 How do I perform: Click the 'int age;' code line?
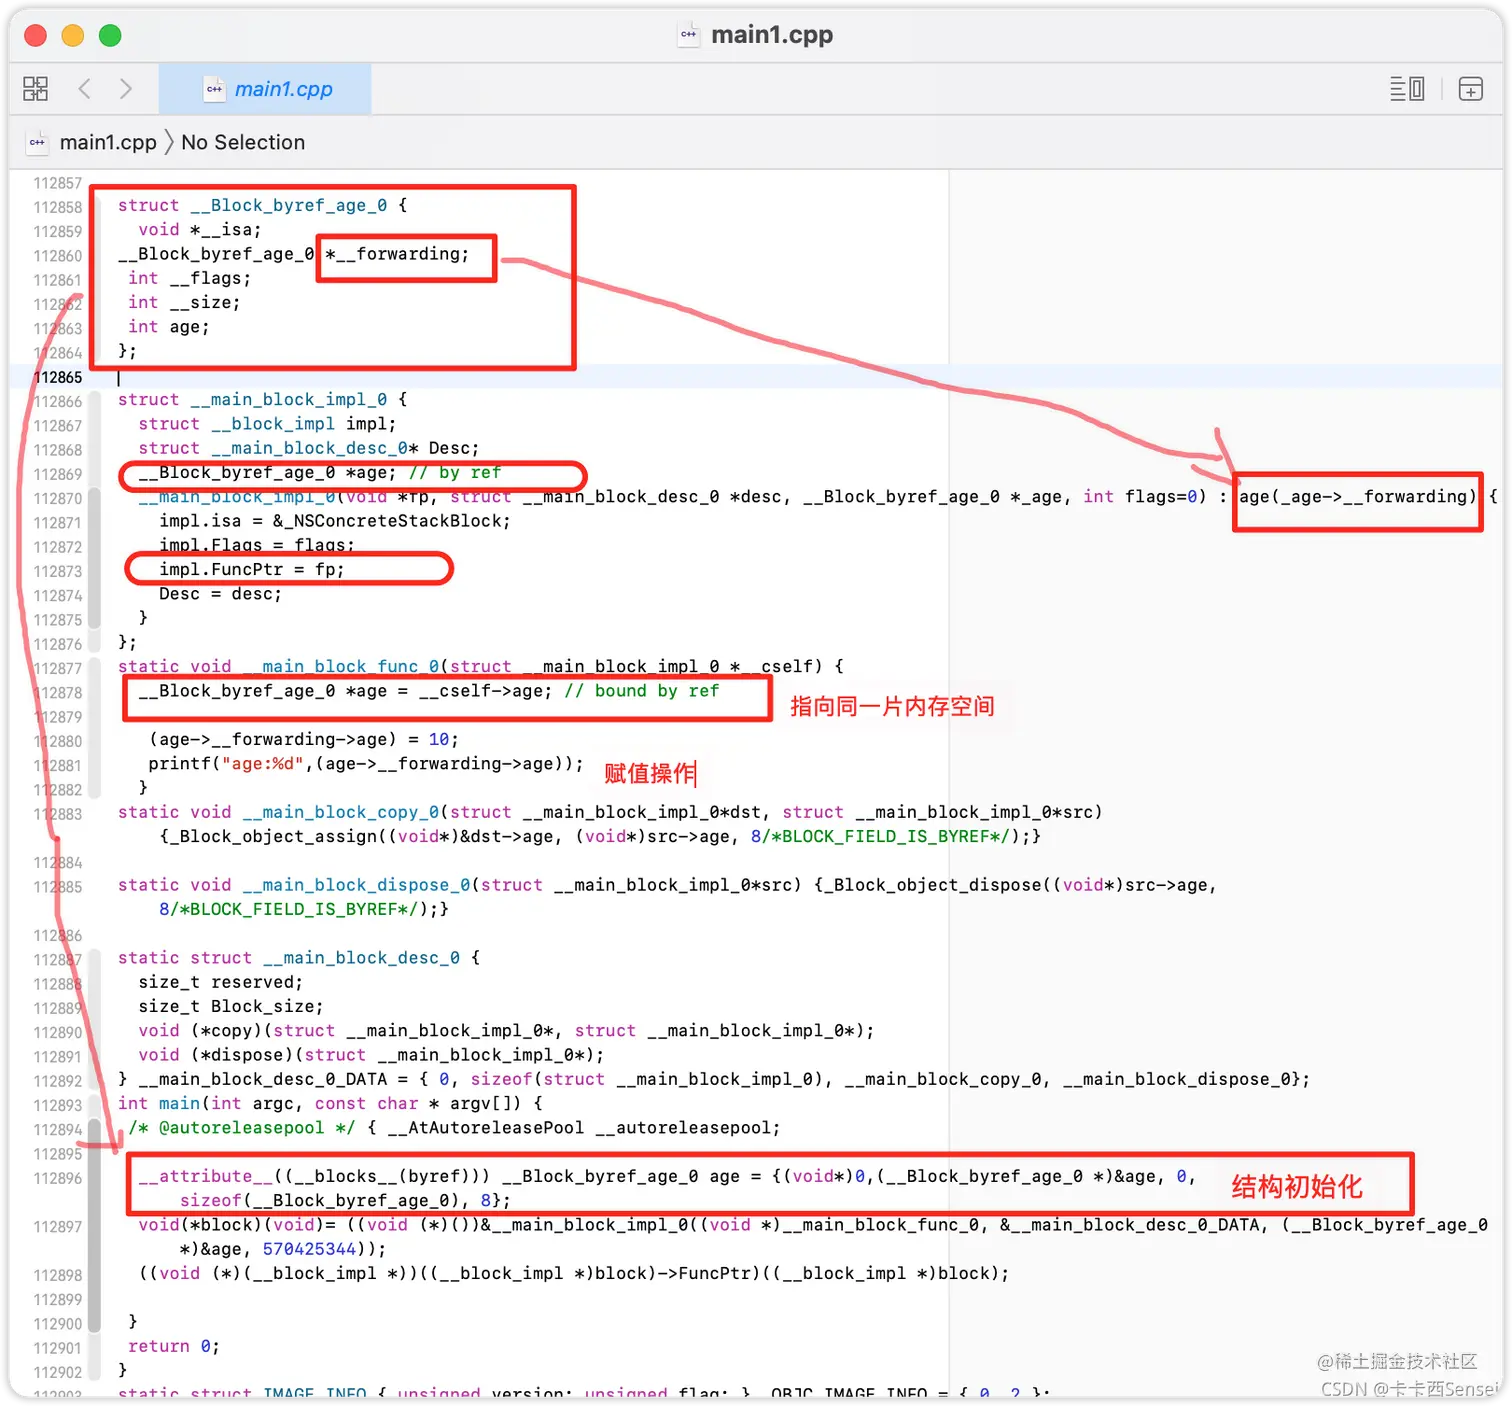[x=169, y=326]
